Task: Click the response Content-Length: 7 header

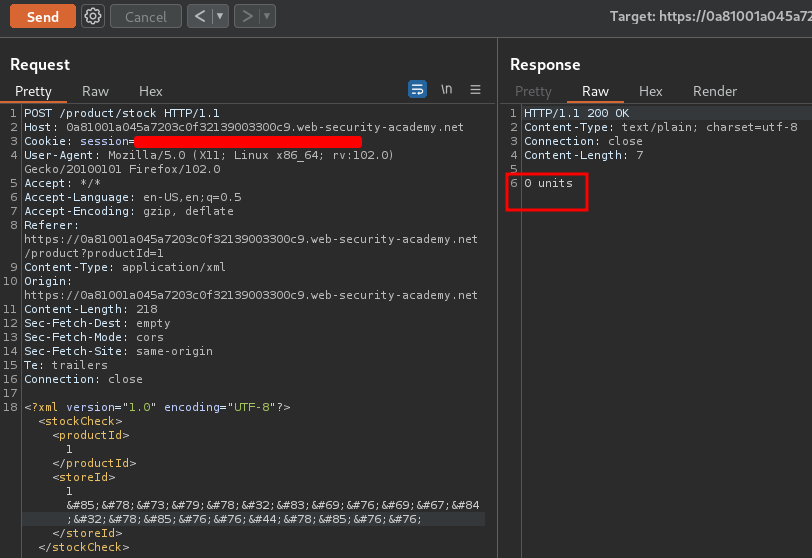Action: coord(584,155)
